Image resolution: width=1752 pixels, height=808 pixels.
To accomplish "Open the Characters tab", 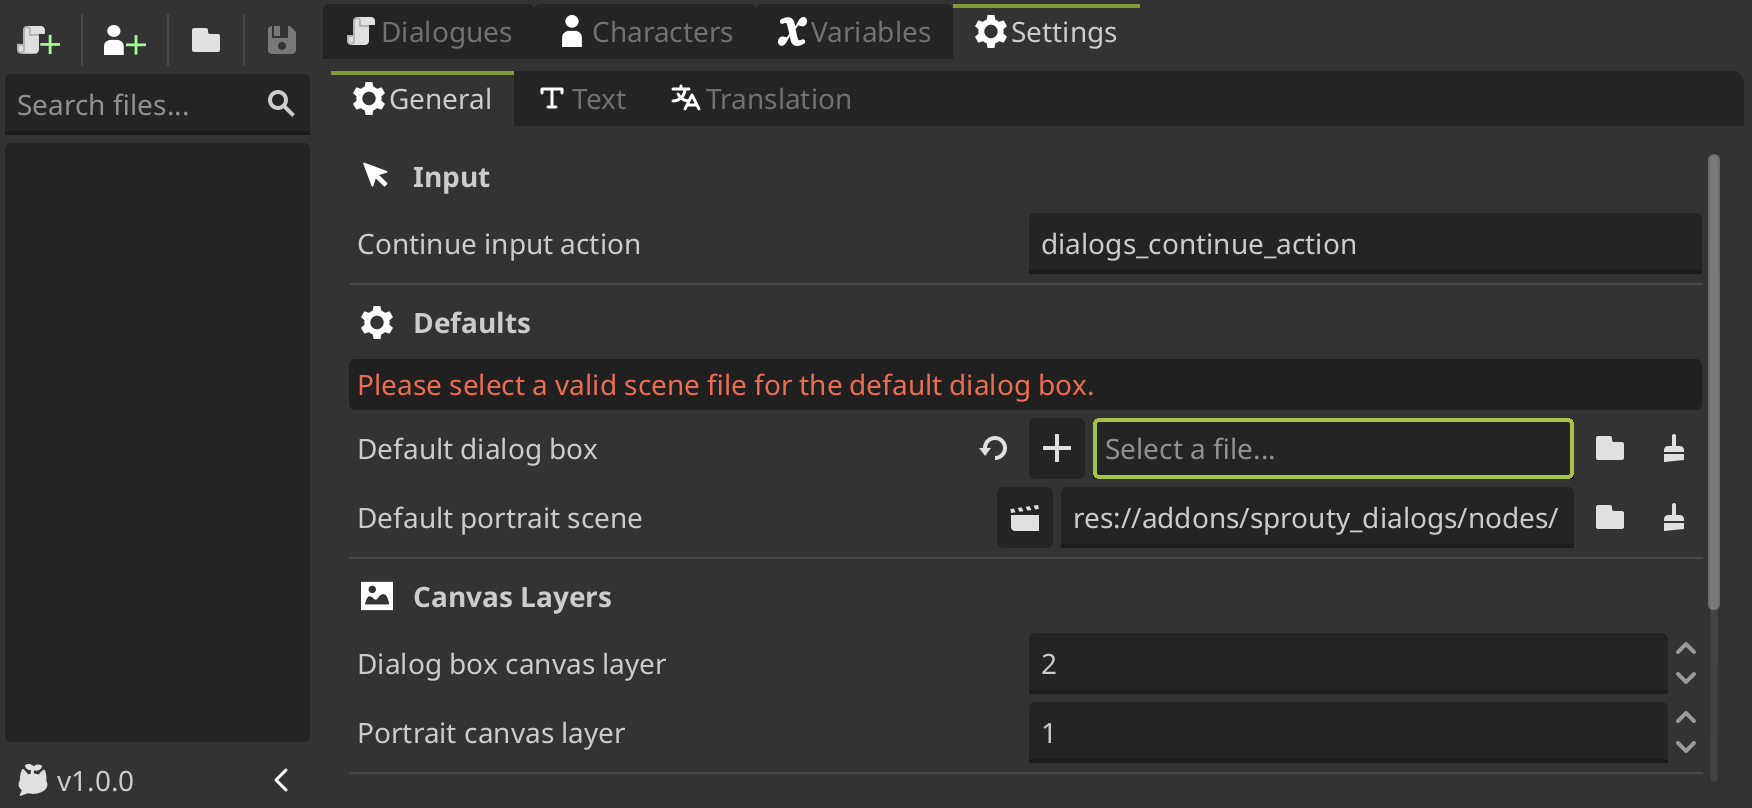I will 646,32.
